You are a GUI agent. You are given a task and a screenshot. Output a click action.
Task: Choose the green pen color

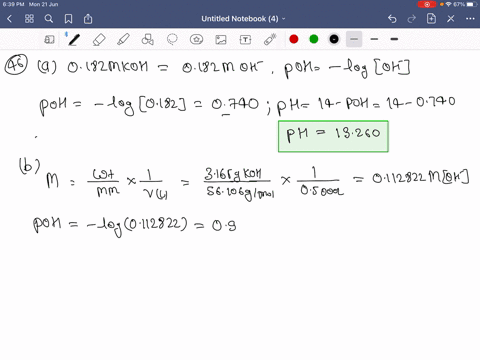pos(314,39)
